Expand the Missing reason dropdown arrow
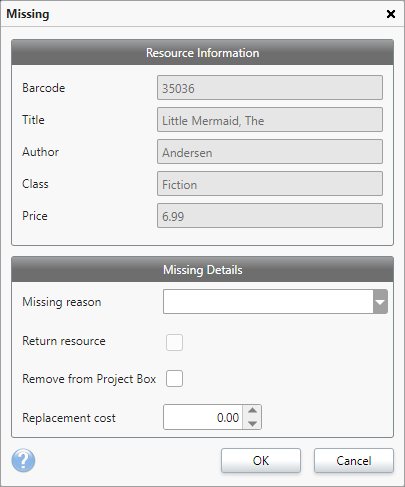 click(x=380, y=302)
